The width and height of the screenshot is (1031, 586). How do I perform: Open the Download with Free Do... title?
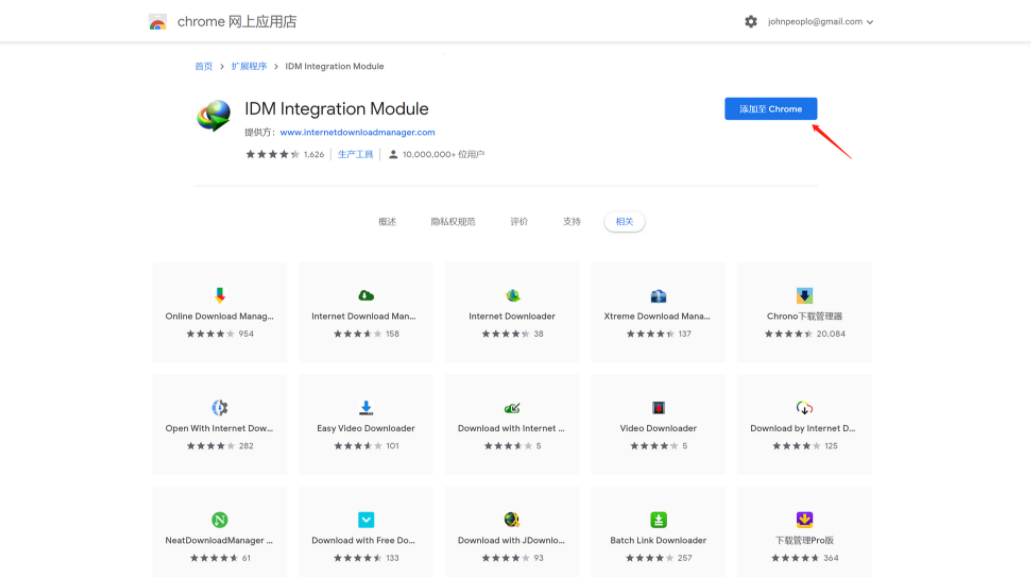(x=364, y=541)
